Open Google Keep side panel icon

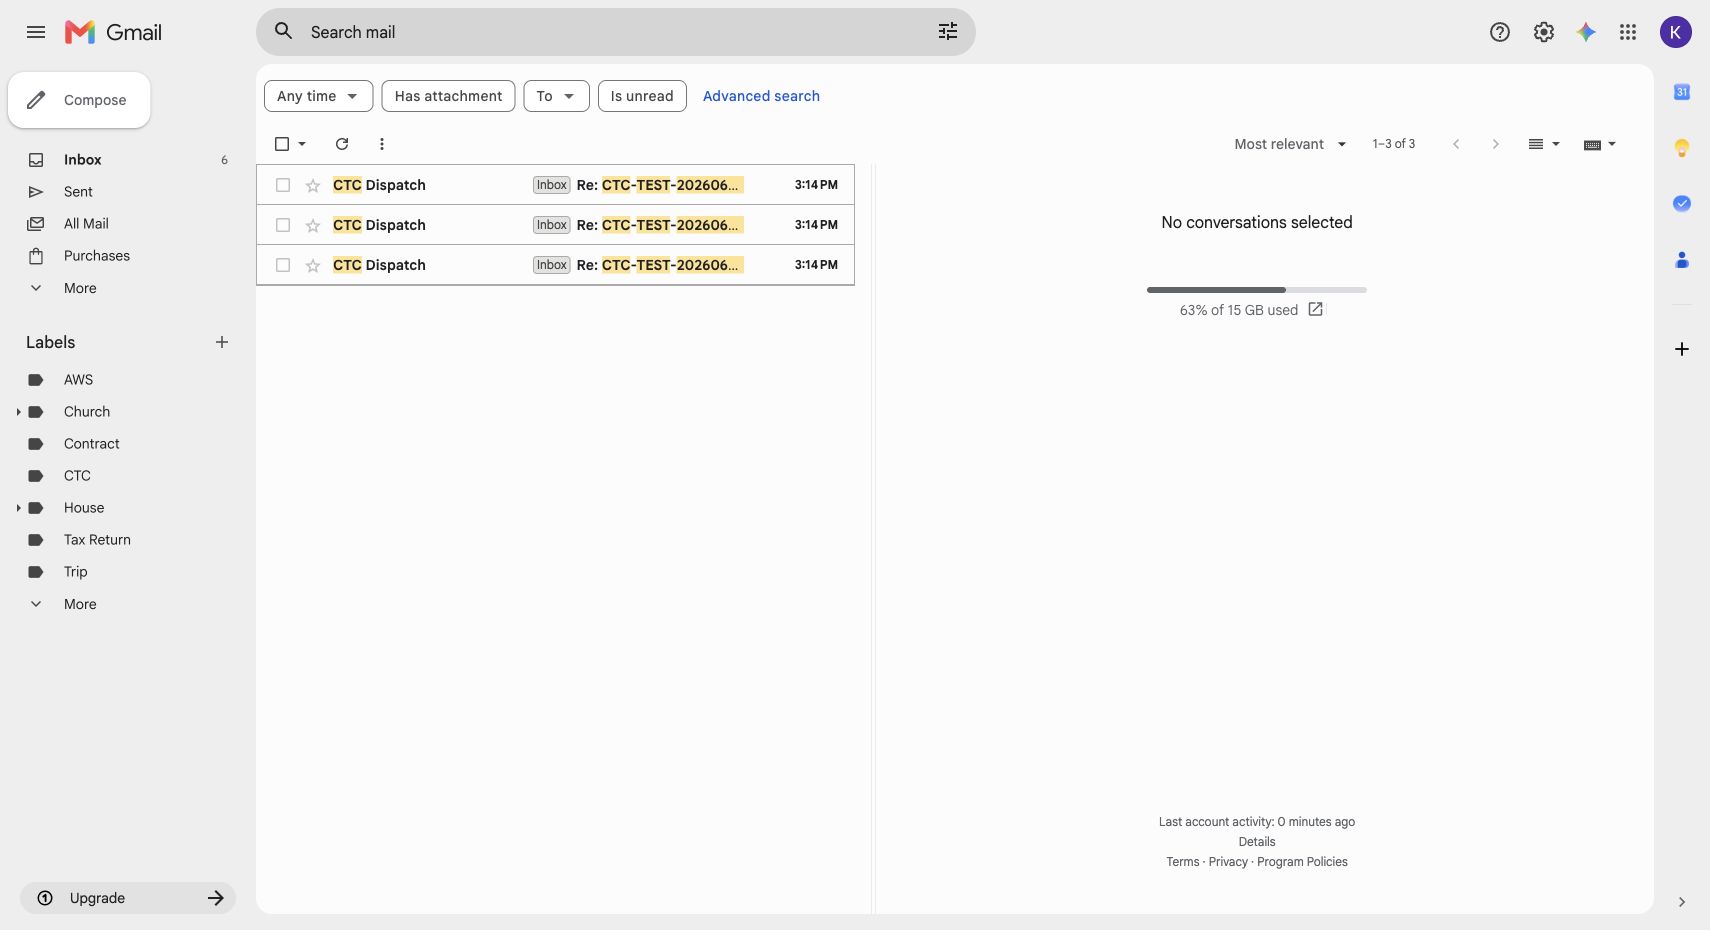(1682, 148)
